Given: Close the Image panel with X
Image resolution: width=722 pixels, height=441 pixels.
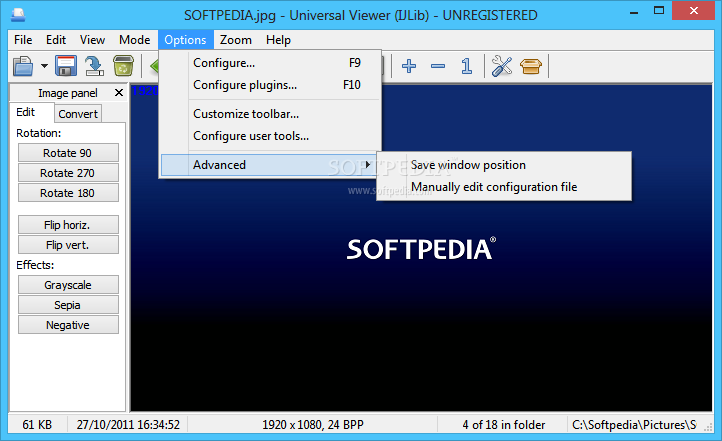Looking at the screenshot, I should click(x=119, y=93).
